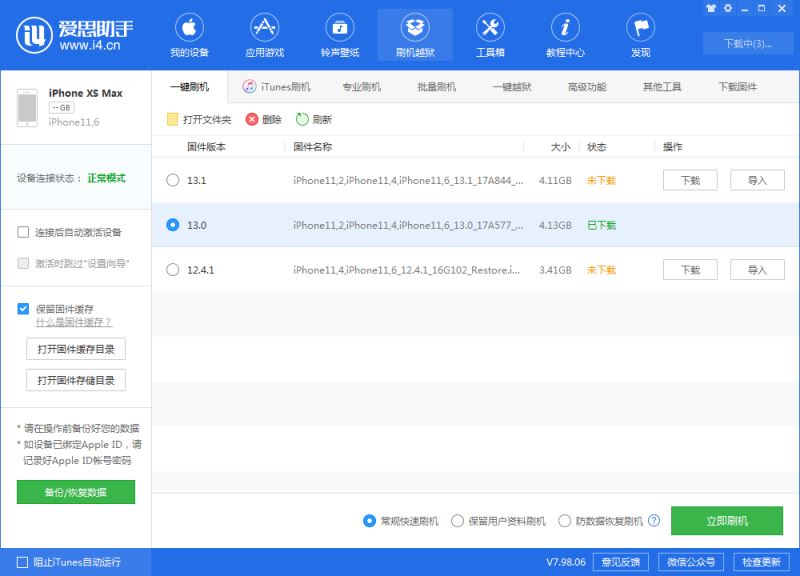The width and height of the screenshot is (800, 576).
Task: Click 打开固件存储目录 button
Action: point(76,380)
